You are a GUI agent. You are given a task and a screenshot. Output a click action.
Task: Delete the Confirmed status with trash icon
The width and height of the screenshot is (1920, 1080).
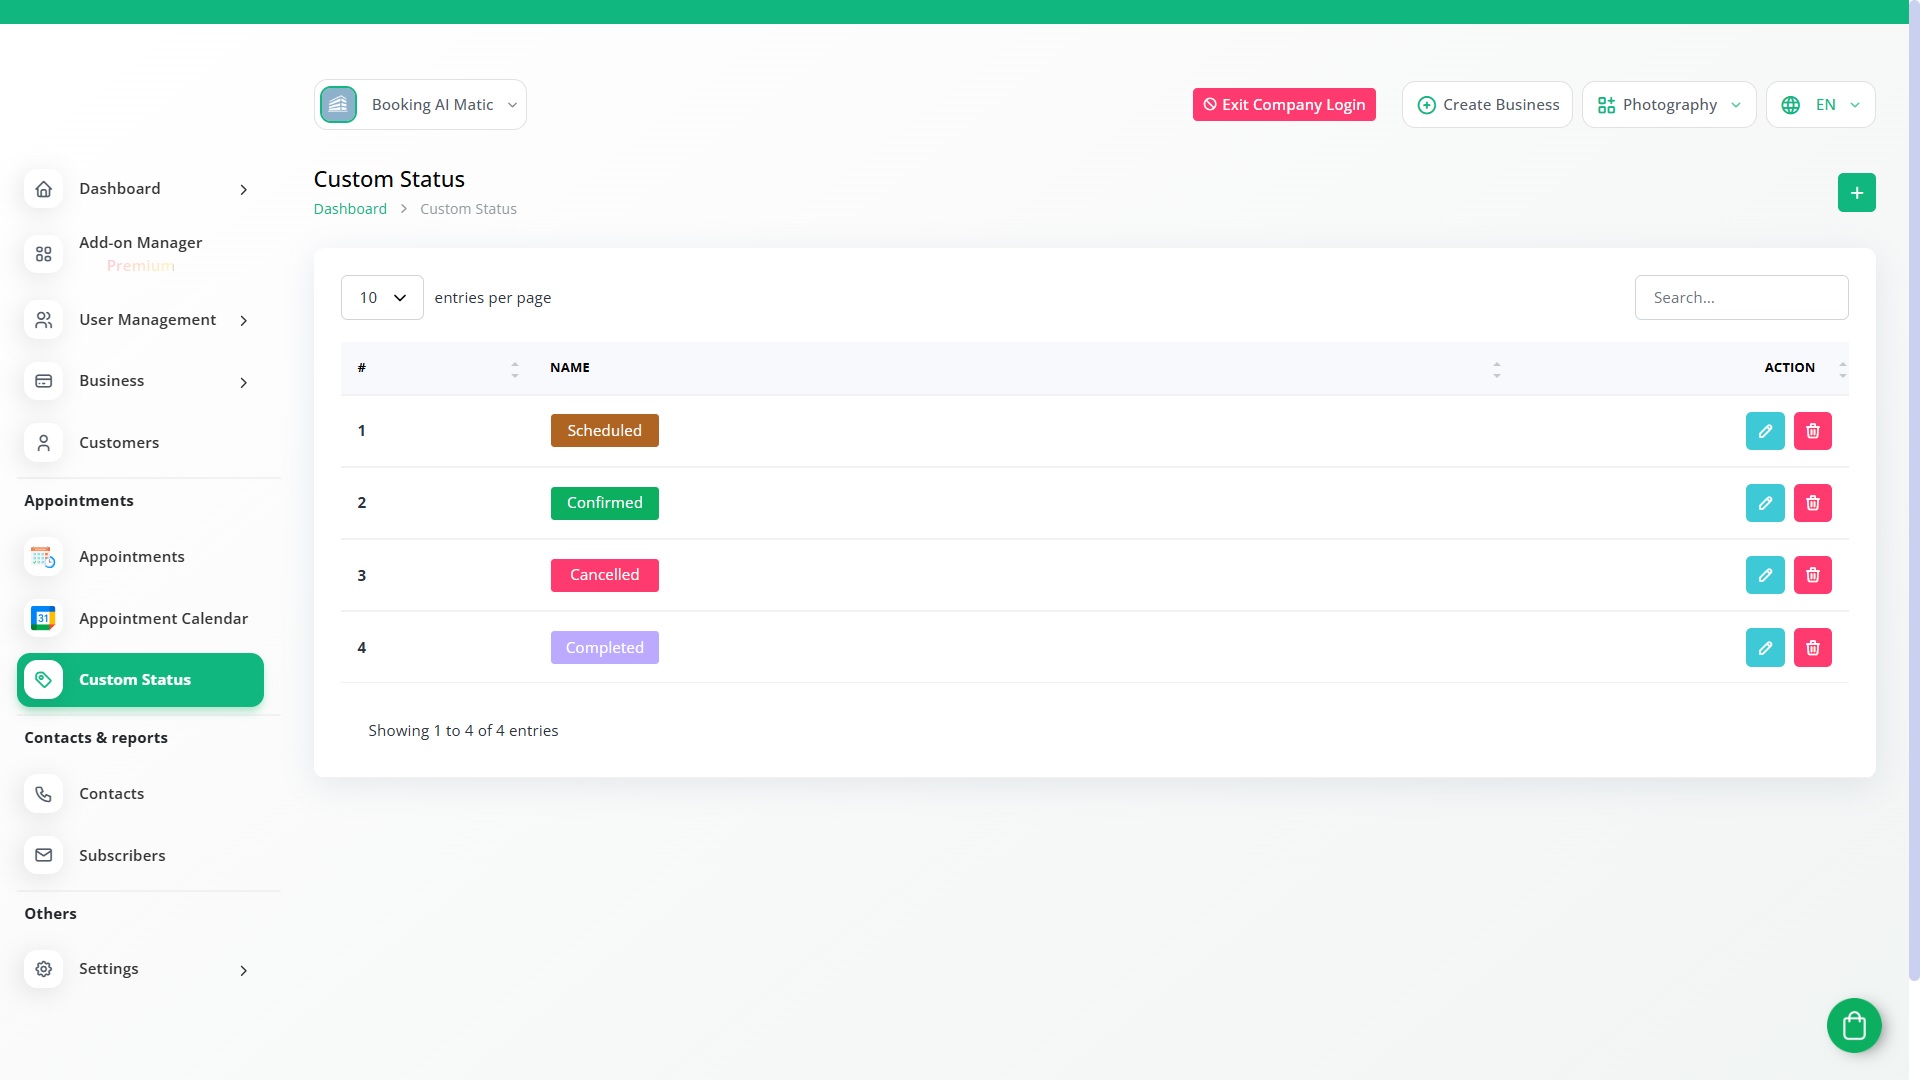point(1812,503)
